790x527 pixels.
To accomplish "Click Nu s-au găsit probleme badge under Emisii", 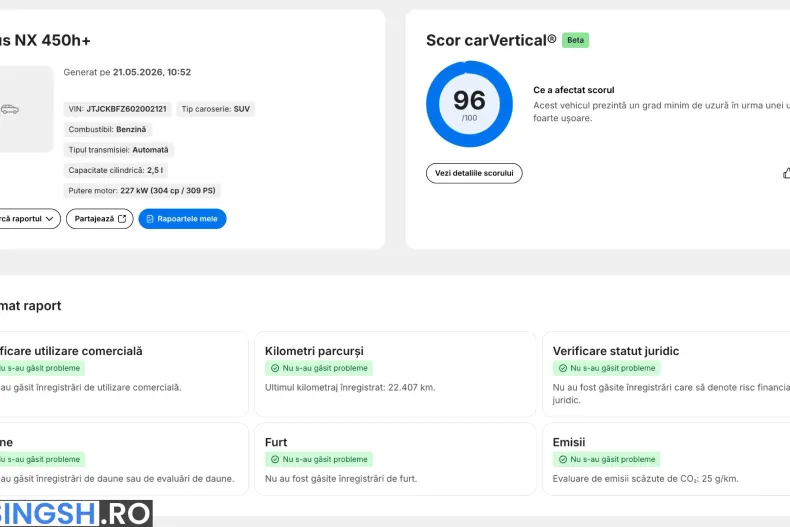I will (x=607, y=459).
